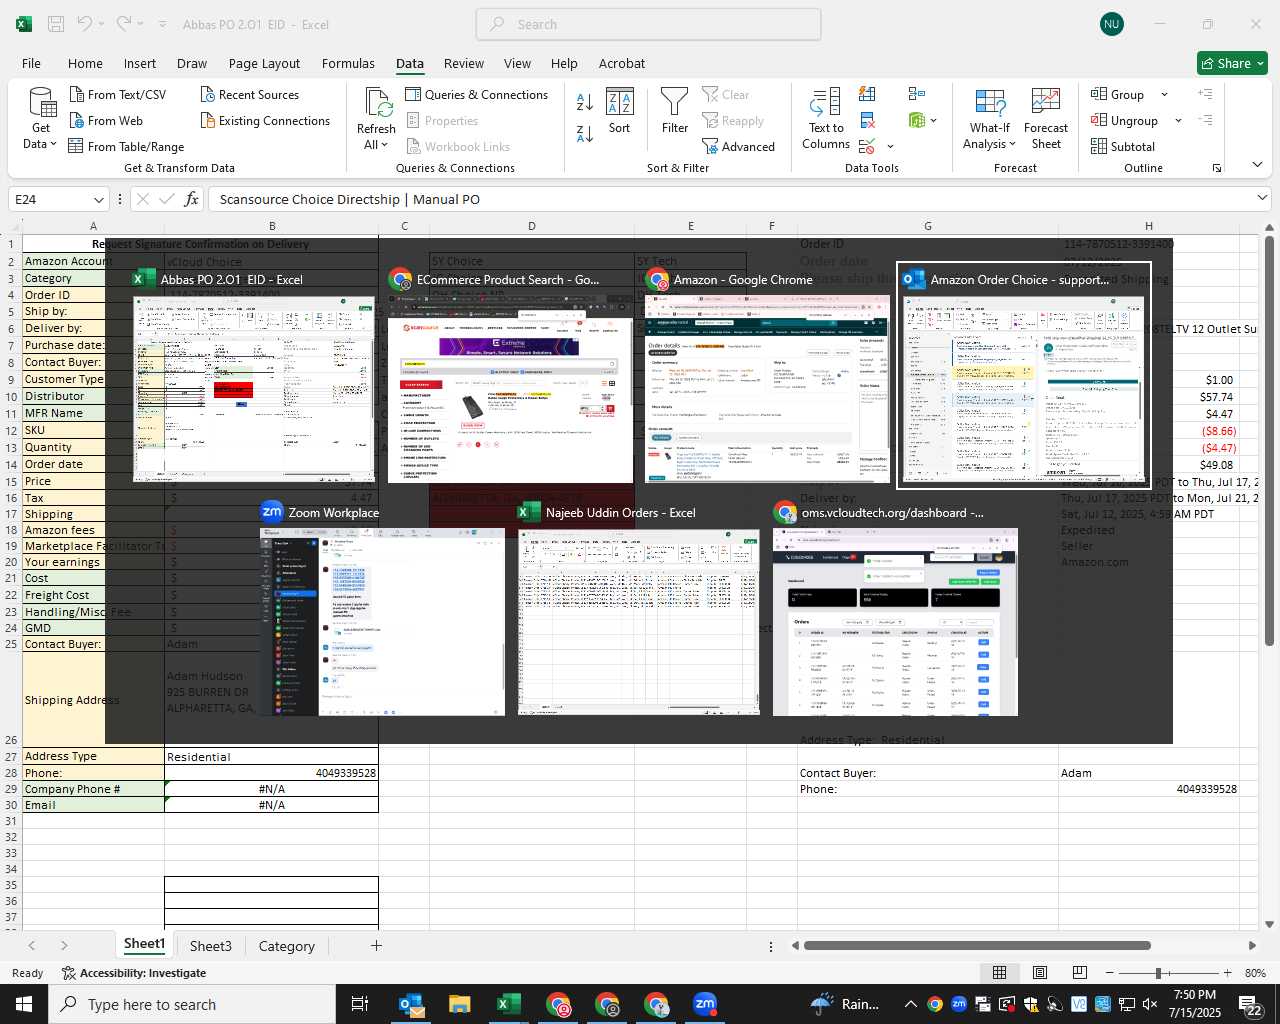Open Customize Quick Access Toolbar dropdown
Image resolution: width=1280 pixels, height=1024 pixels.
click(x=162, y=24)
